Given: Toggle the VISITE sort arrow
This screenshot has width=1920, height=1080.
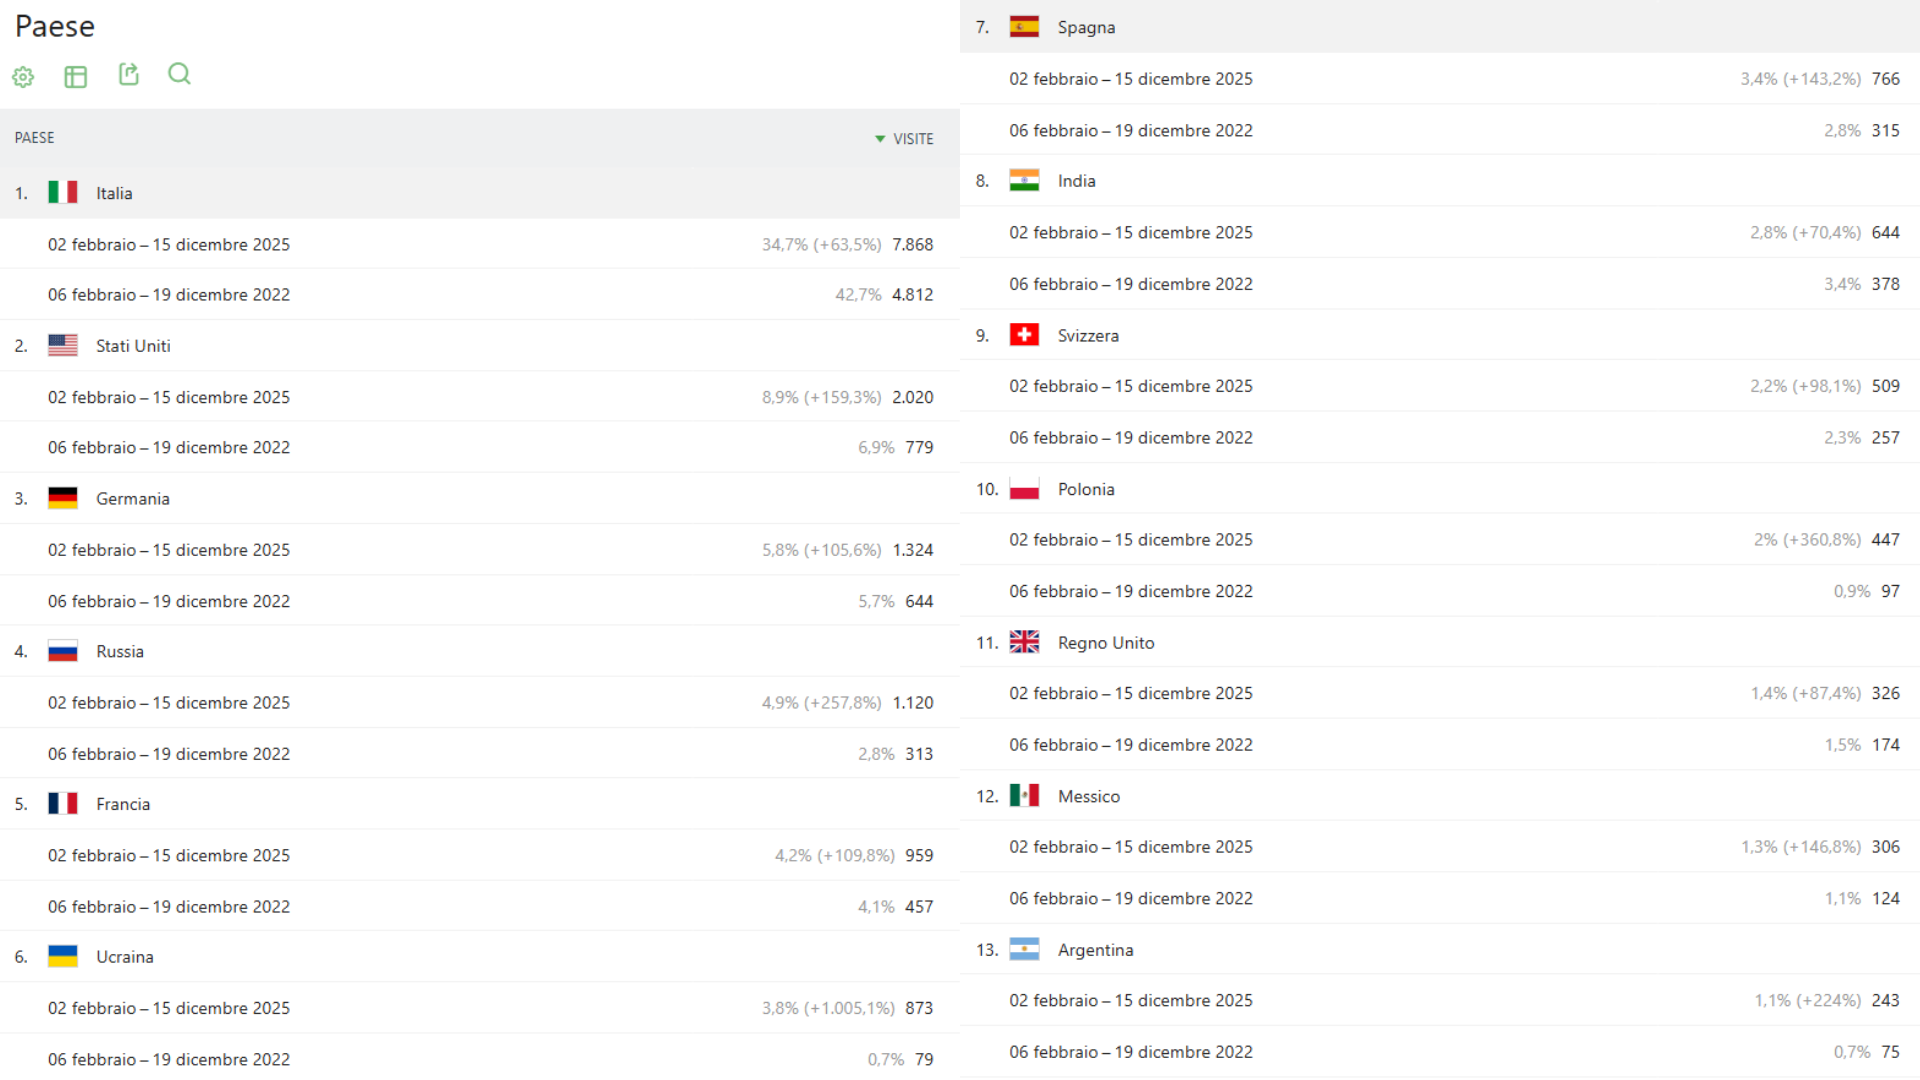Looking at the screenshot, I should pyautogui.click(x=880, y=139).
